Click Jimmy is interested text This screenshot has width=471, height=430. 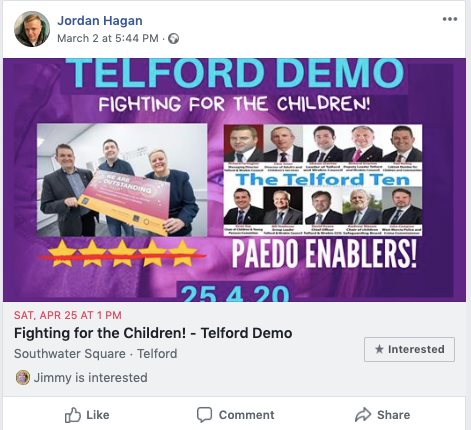(x=90, y=378)
